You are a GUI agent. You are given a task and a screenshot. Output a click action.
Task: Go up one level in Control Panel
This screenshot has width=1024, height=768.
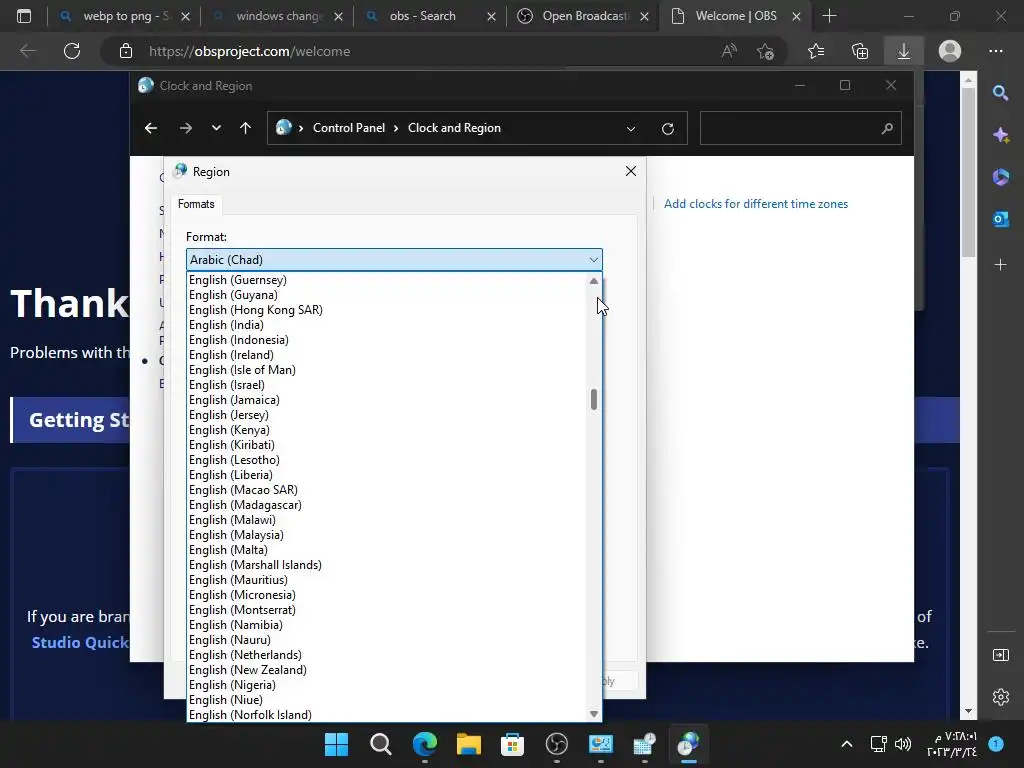click(x=245, y=128)
